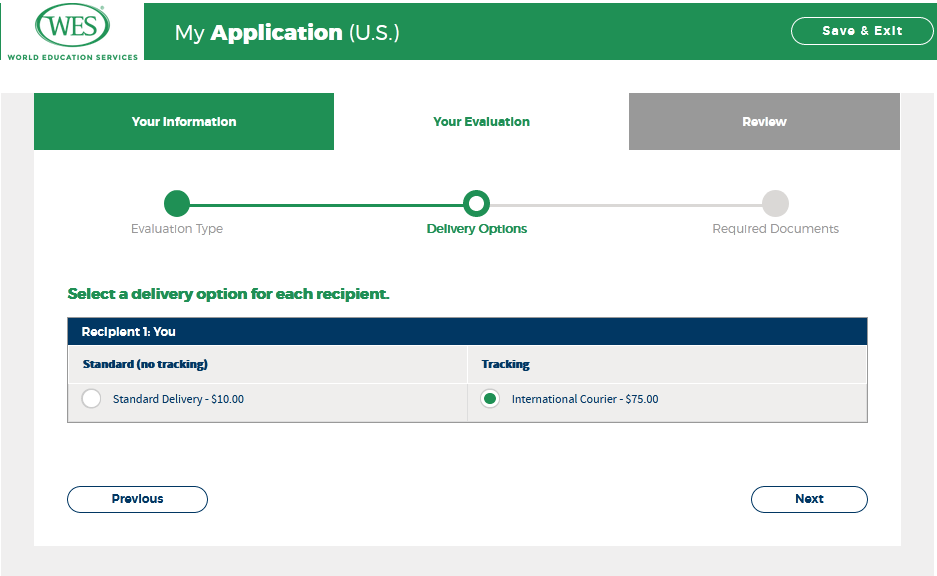Proceed with the Next button
This screenshot has width=937, height=576.
point(809,499)
